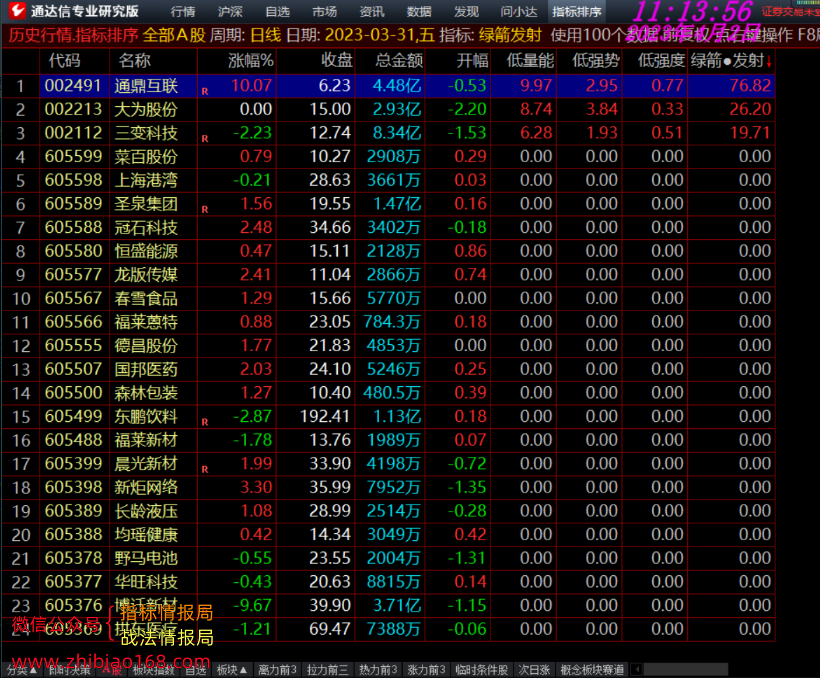This screenshot has width=820, height=678.
Task: Open the 沪深 menu
Action: point(230,12)
